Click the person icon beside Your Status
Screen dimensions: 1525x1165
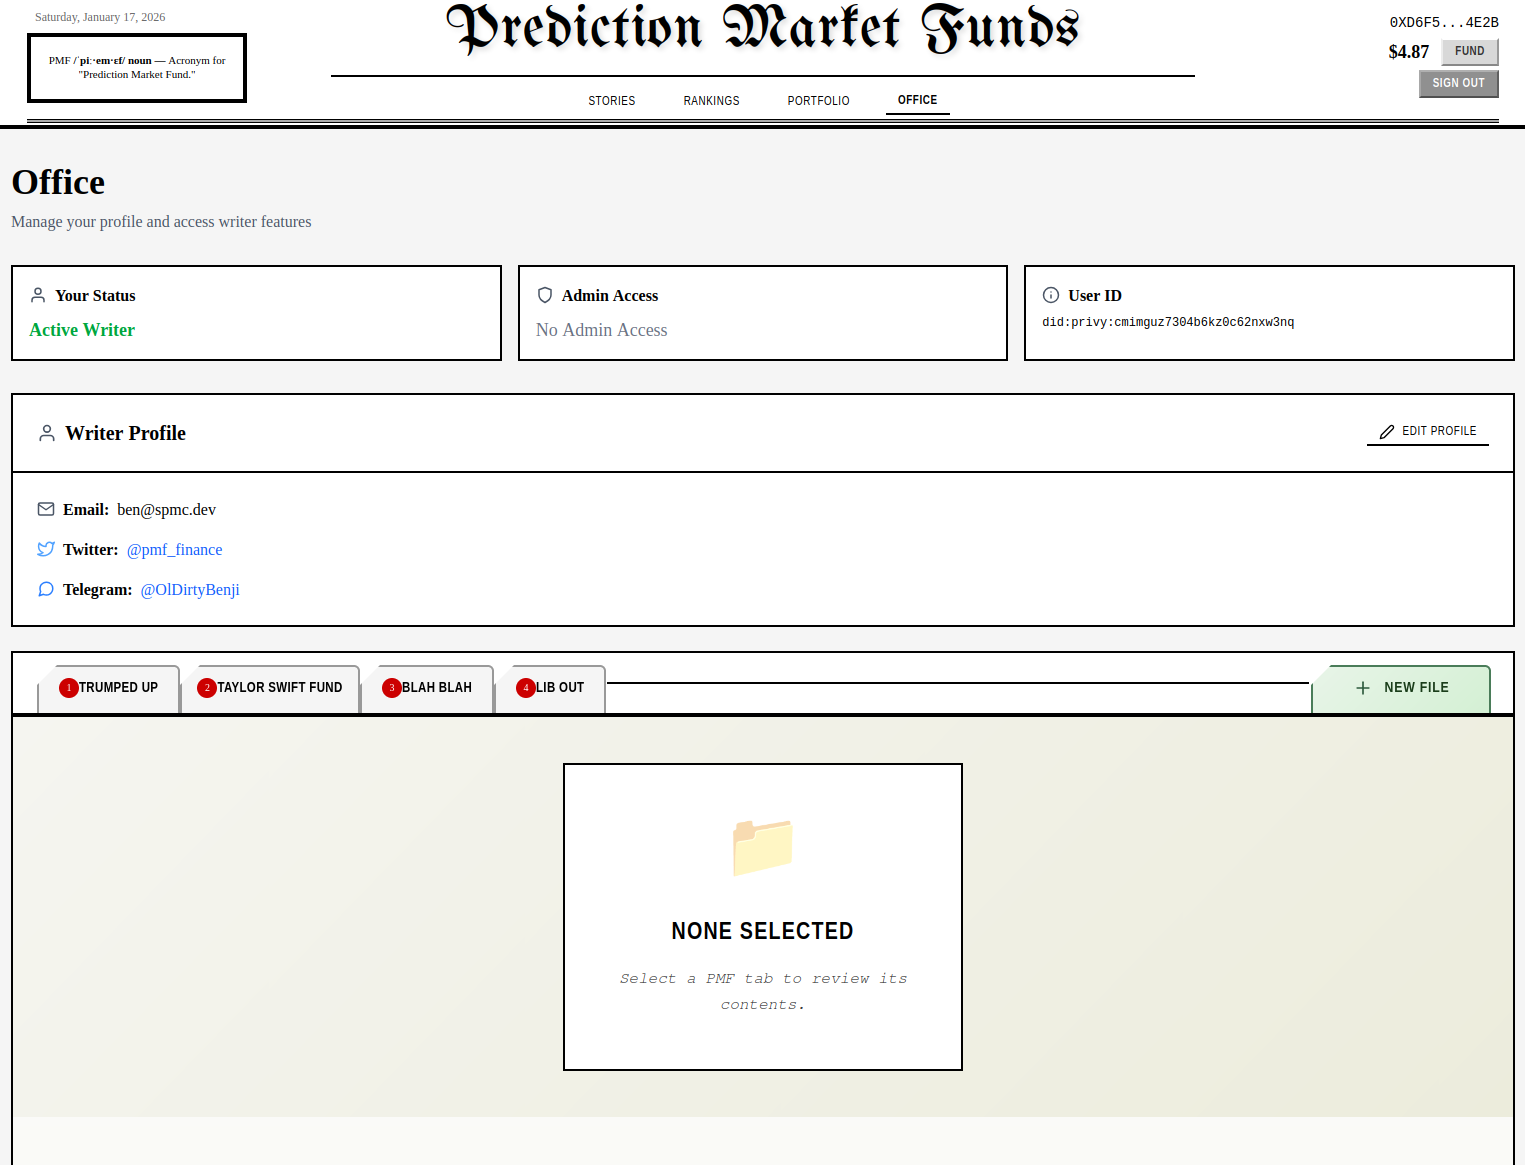point(38,295)
